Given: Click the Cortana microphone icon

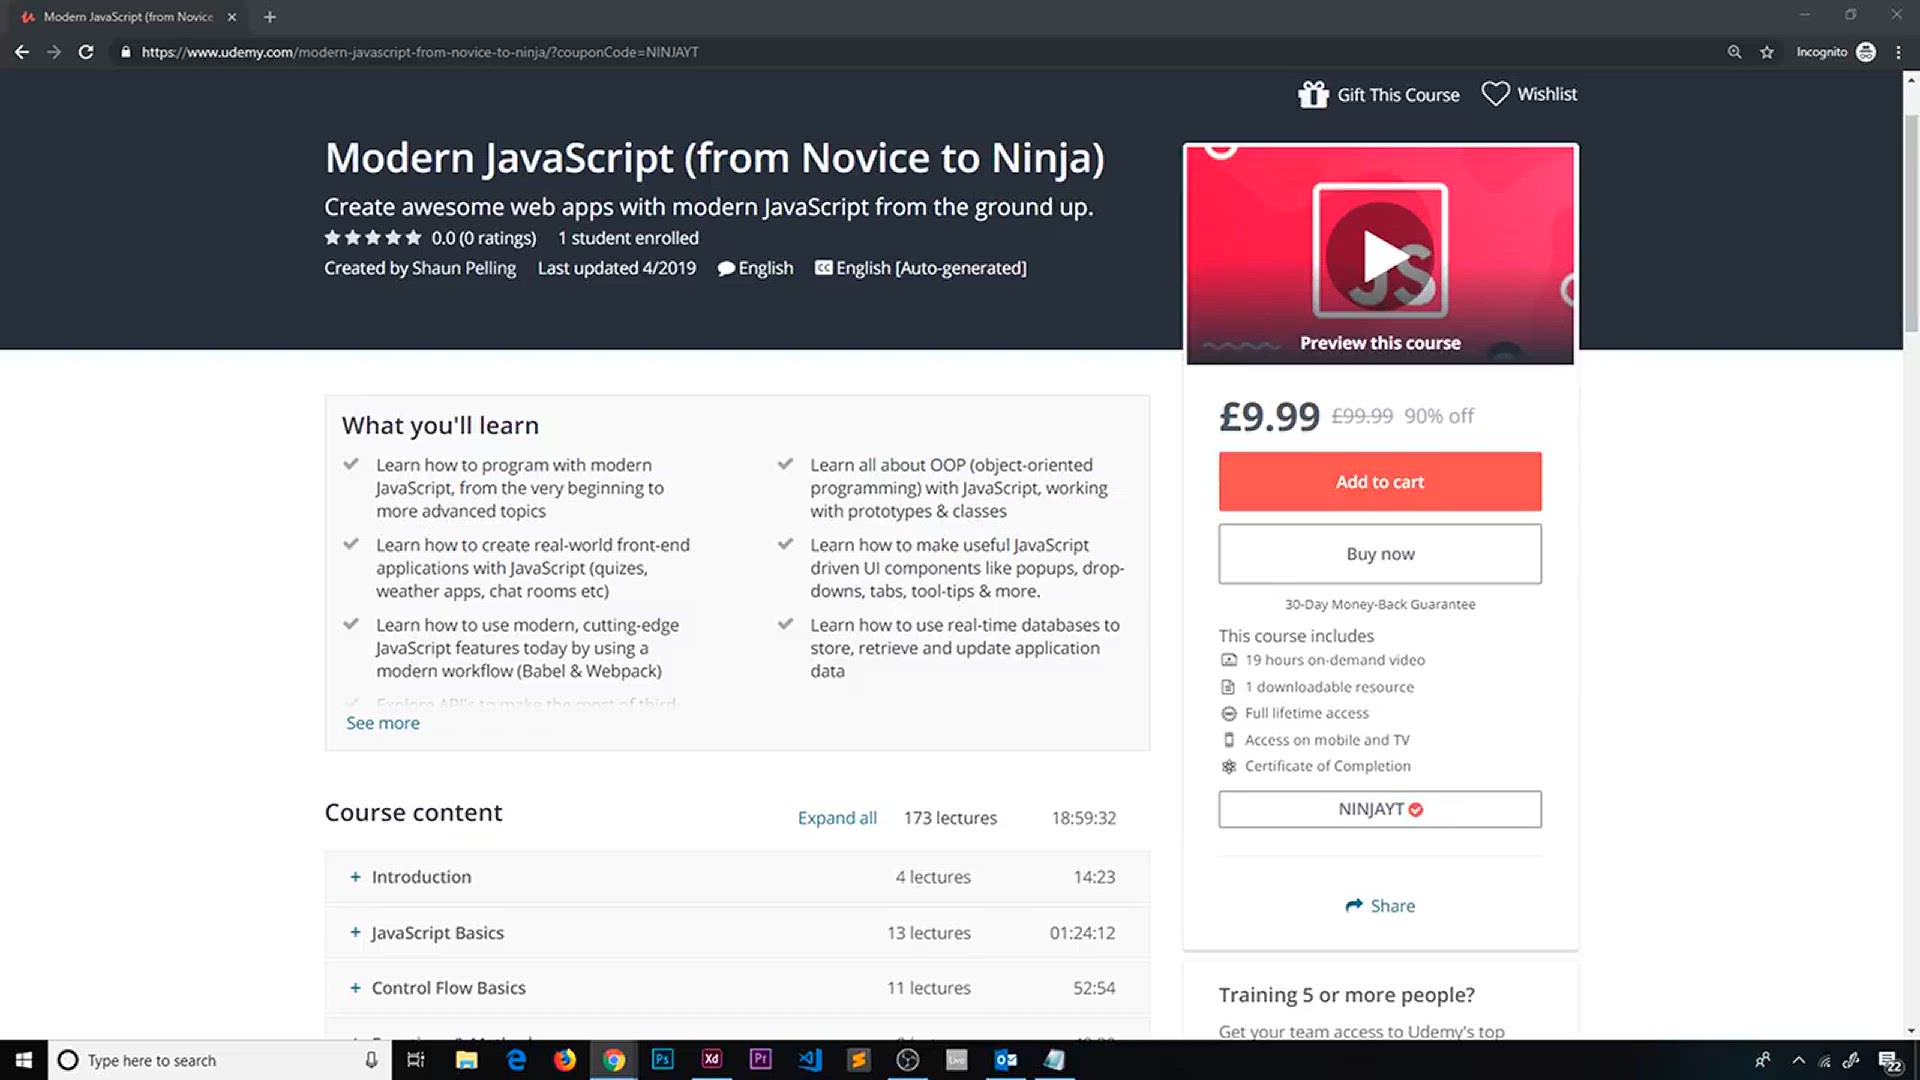Looking at the screenshot, I should click(371, 1060).
